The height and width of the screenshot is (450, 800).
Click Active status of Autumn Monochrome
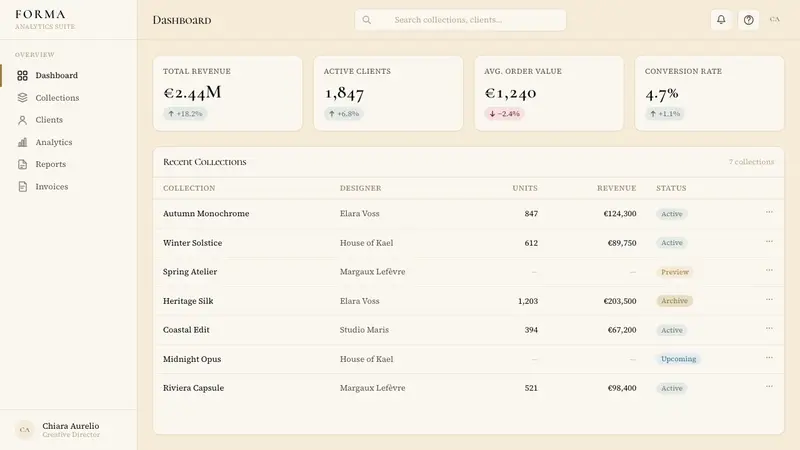[671, 214]
